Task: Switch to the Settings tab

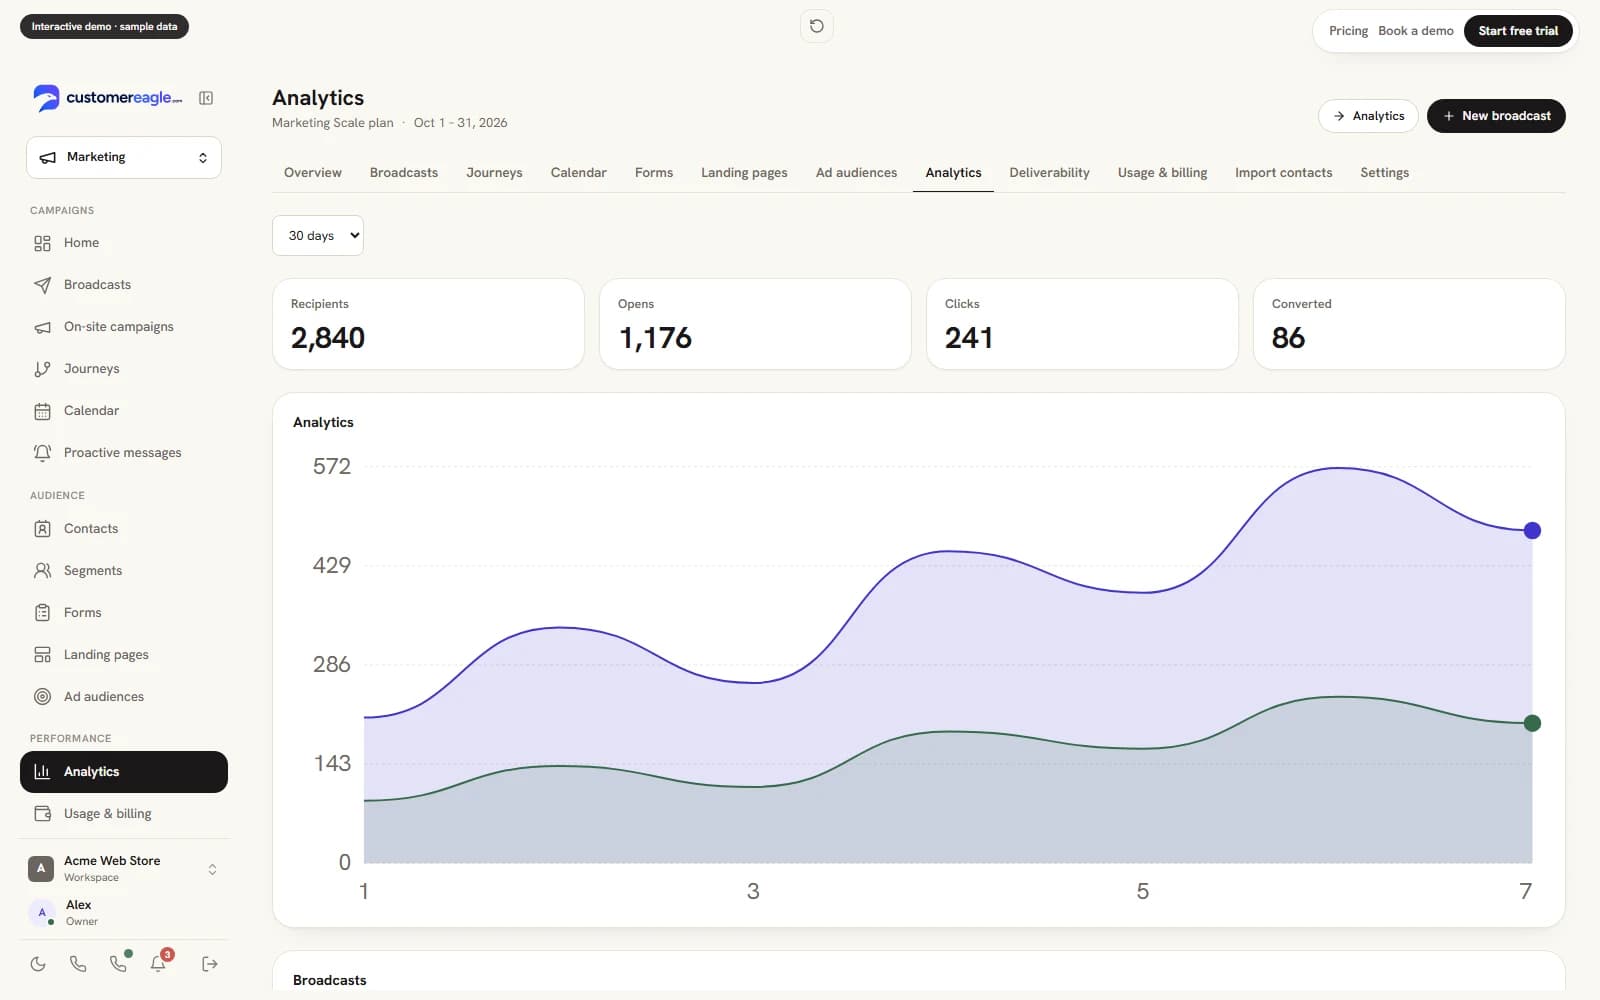Action: click(x=1384, y=173)
